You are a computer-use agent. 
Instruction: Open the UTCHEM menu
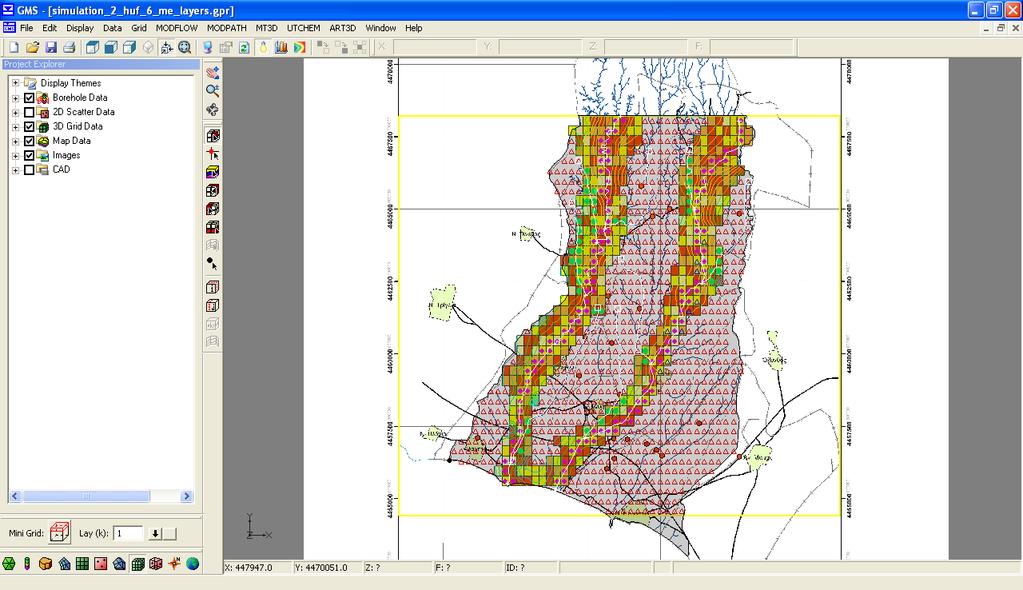coord(303,28)
